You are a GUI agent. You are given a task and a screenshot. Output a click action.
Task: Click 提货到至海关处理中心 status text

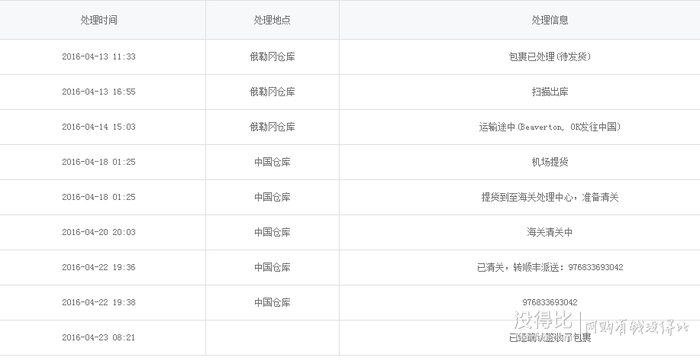click(527, 197)
